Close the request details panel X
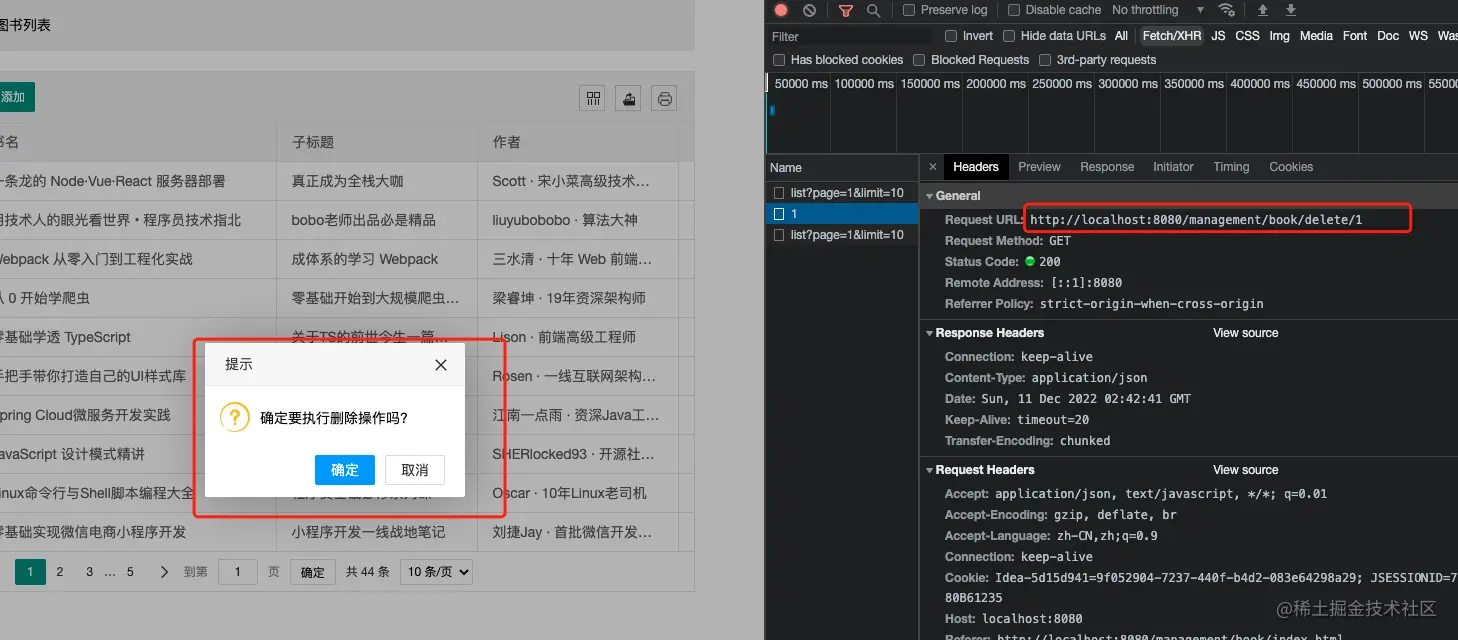1458x640 pixels. click(933, 167)
